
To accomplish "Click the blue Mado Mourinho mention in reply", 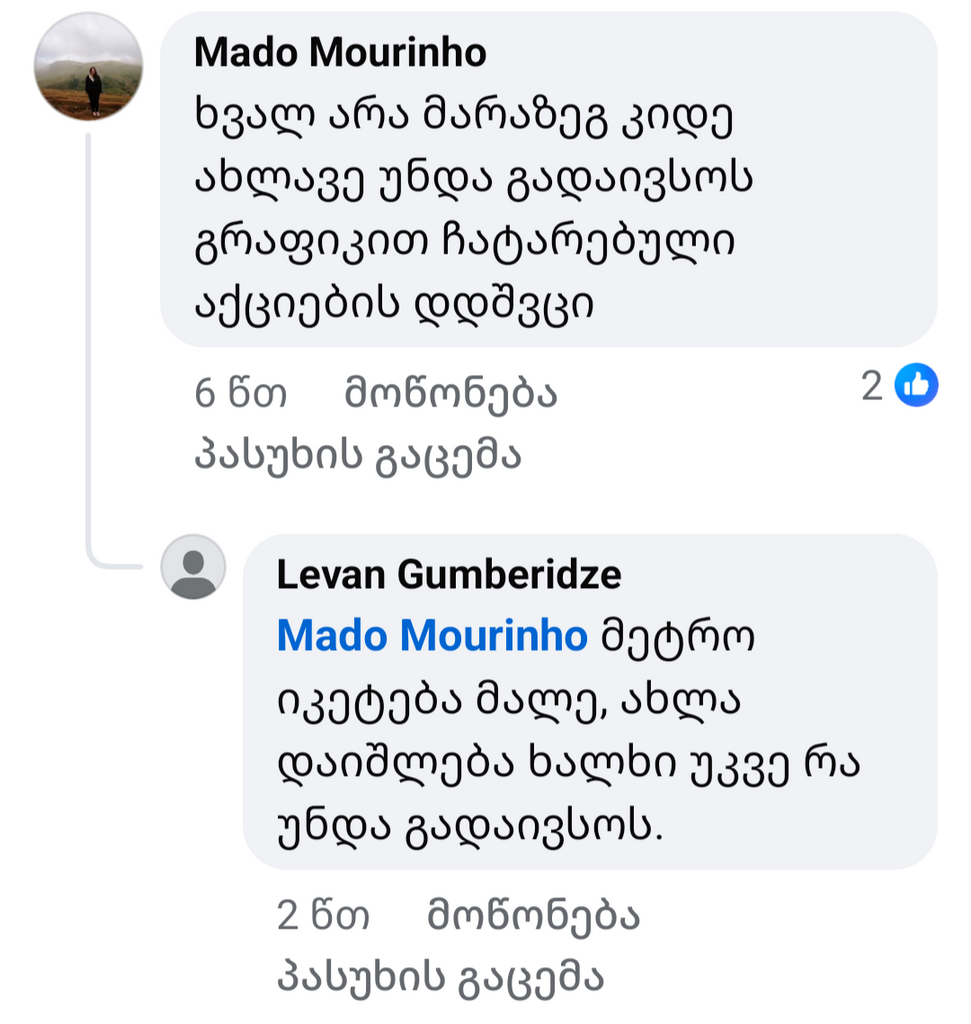I will point(432,636).
